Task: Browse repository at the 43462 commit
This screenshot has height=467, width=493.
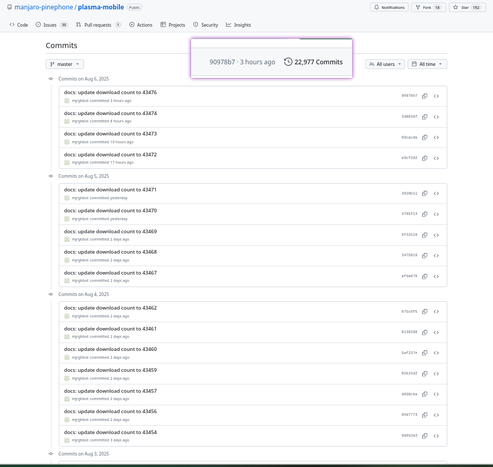Action: tap(436, 312)
